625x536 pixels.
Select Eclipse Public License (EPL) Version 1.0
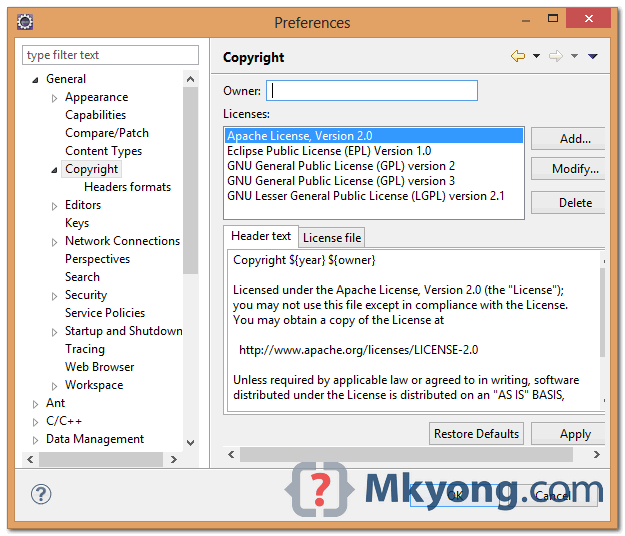(x=373, y=151)
